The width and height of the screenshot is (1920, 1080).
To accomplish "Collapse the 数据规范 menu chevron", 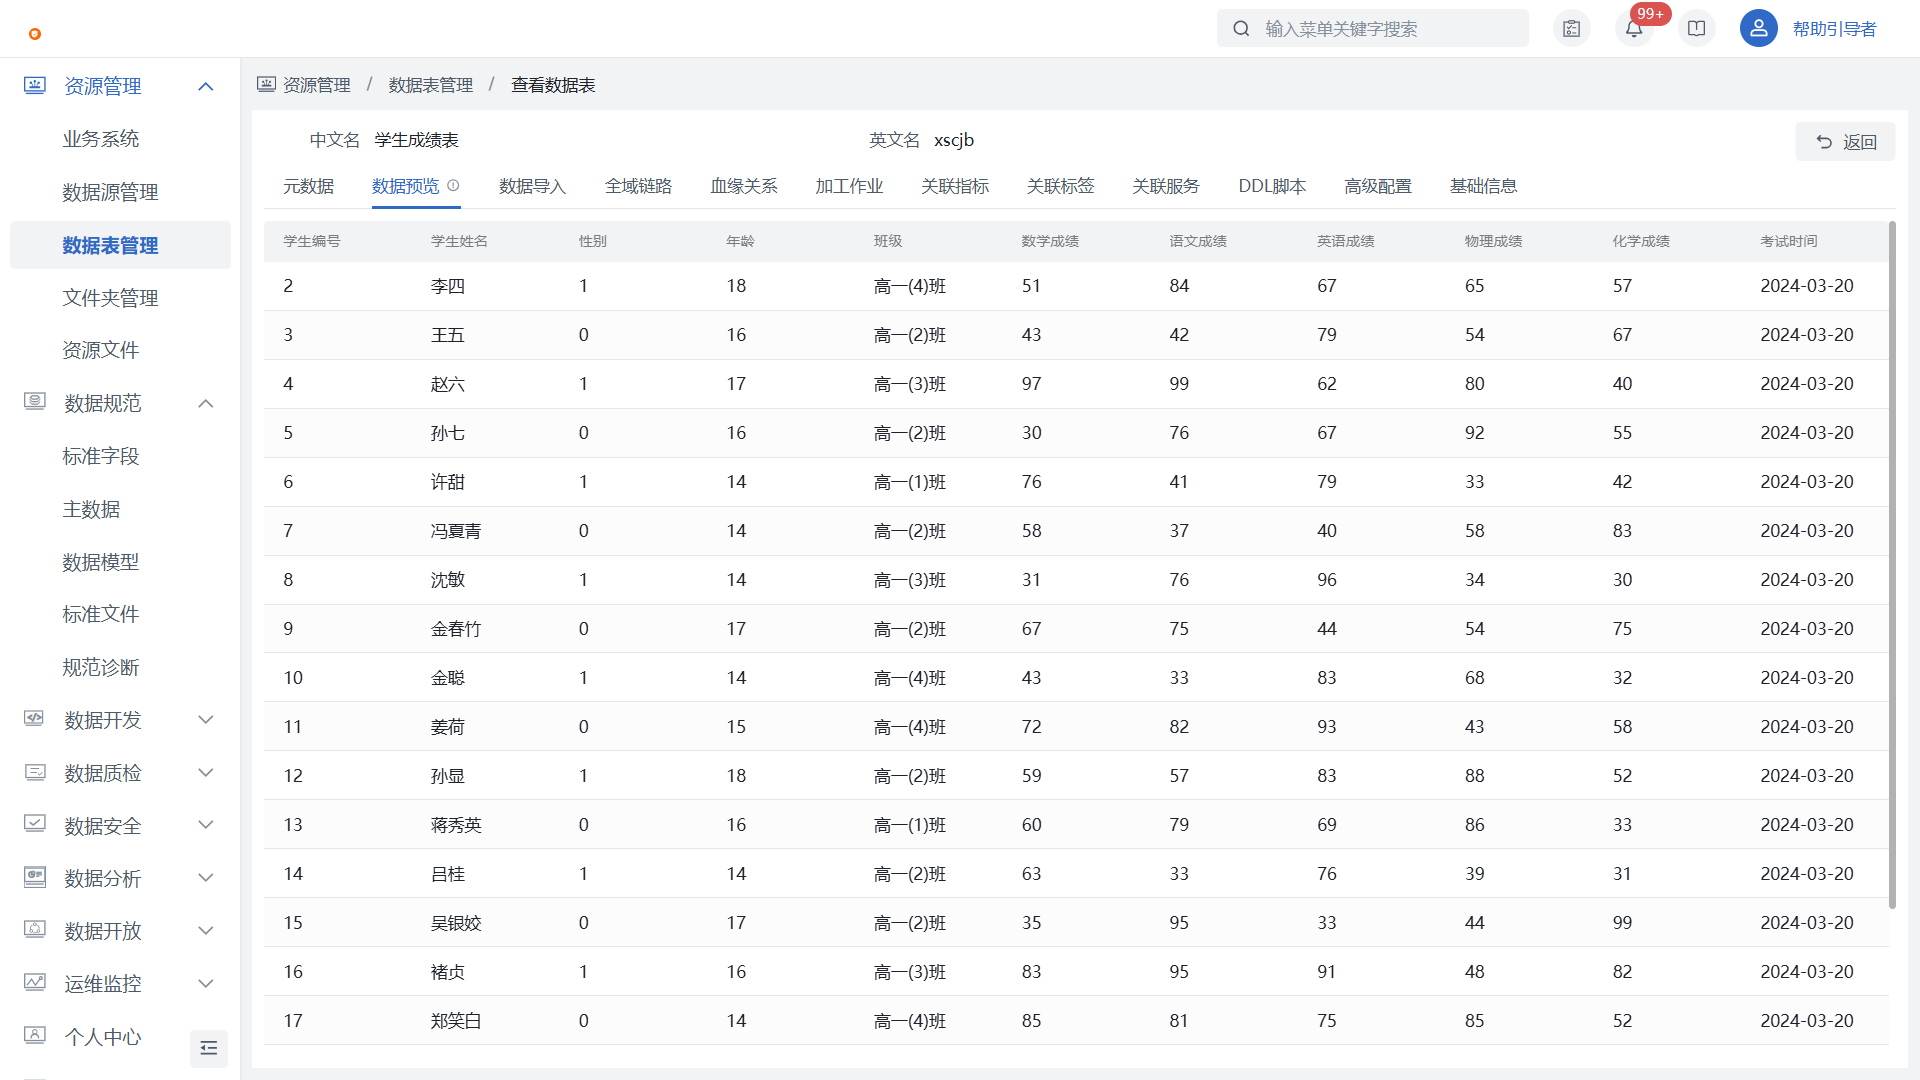I will click(x=206, y=403).
